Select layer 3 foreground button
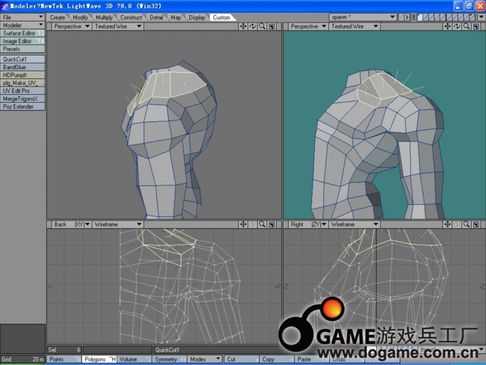The width and height of the screenshot is (486, 365). tap(431, 17)
